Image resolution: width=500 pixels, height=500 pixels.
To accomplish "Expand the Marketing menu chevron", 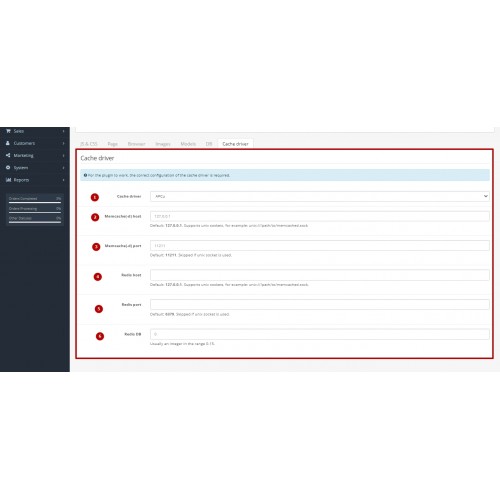I will click(x=63, y=156).
